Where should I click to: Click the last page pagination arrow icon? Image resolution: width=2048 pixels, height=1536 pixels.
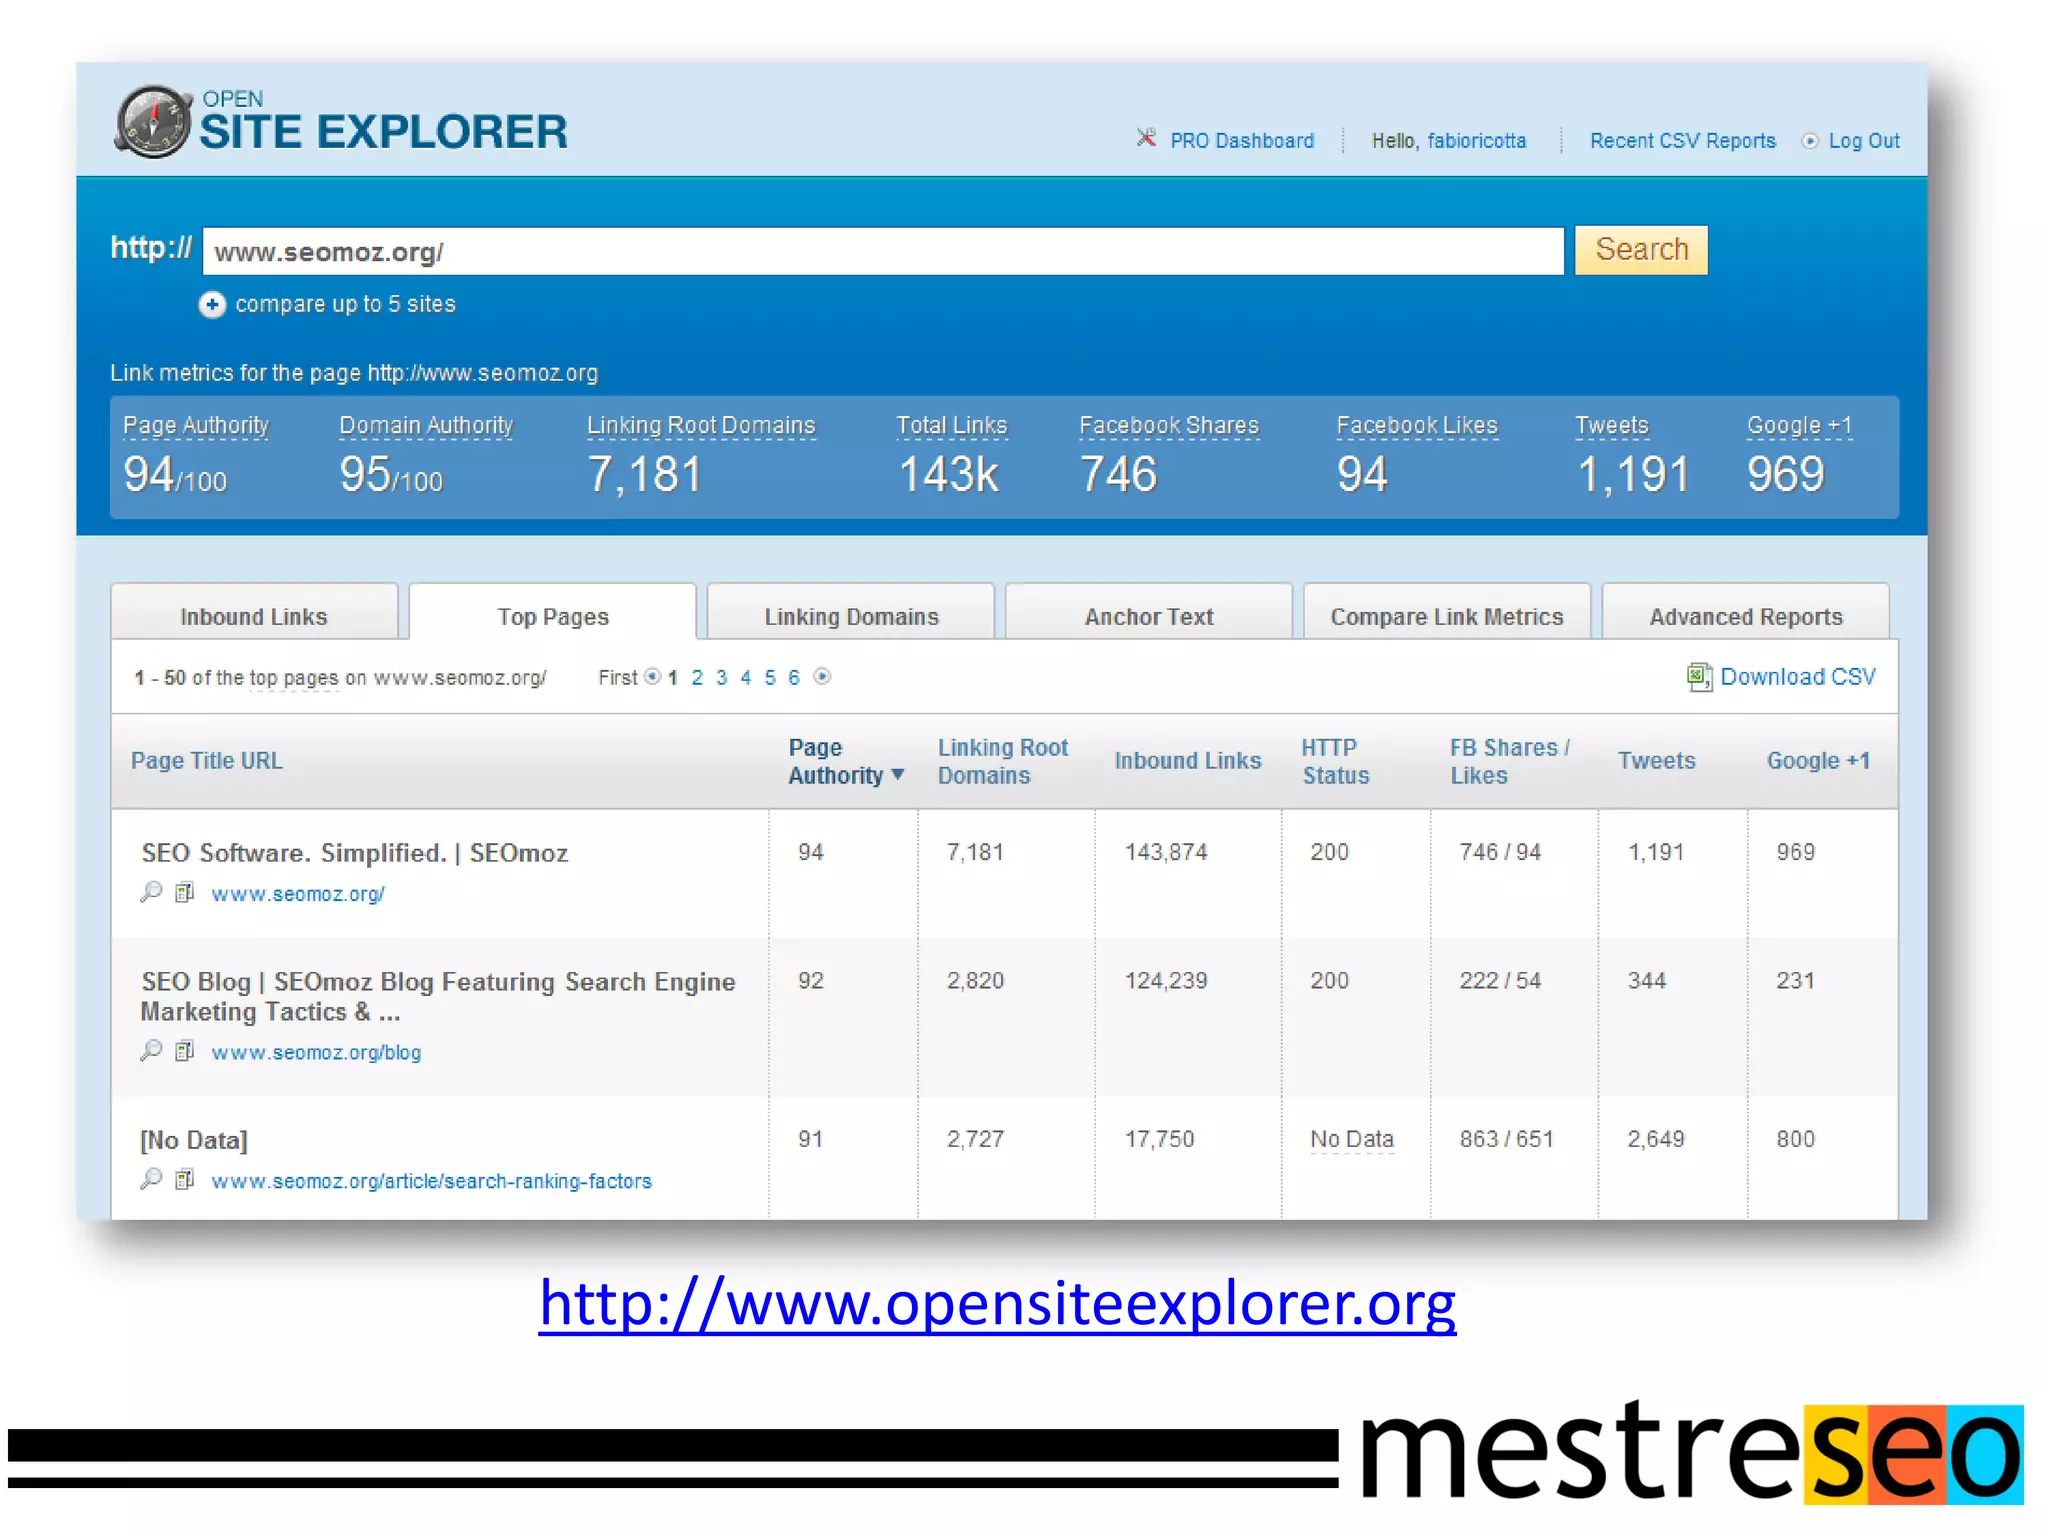click(x=822, y=677)
